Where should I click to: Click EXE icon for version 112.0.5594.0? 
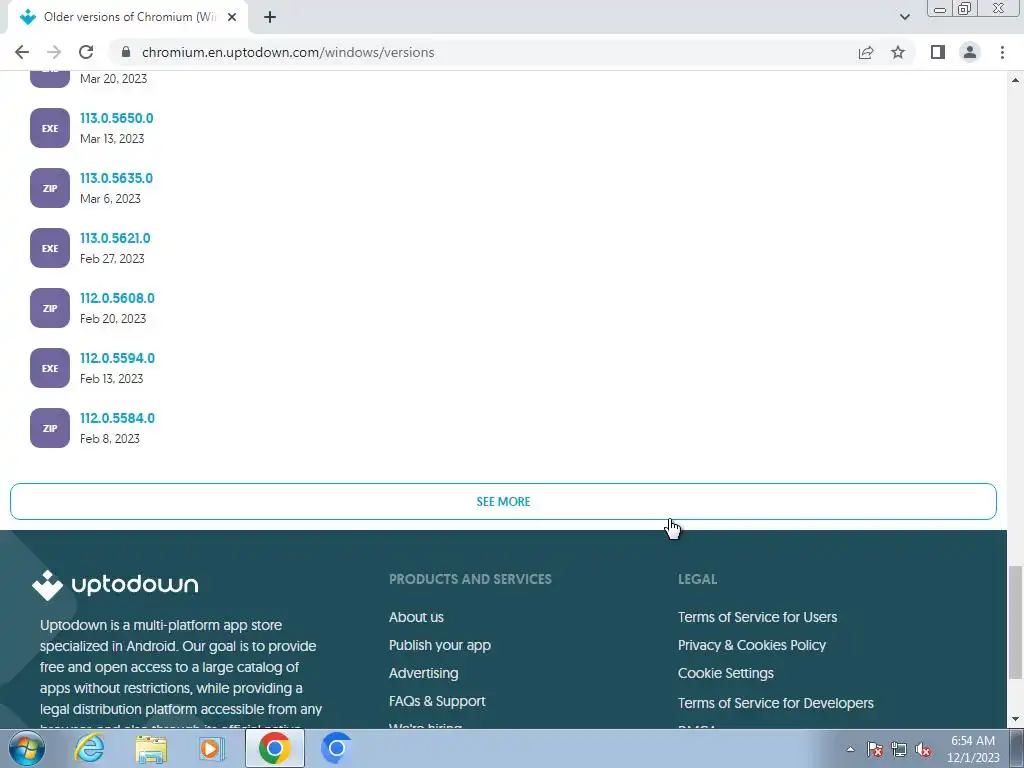click(x=50, y=368)
